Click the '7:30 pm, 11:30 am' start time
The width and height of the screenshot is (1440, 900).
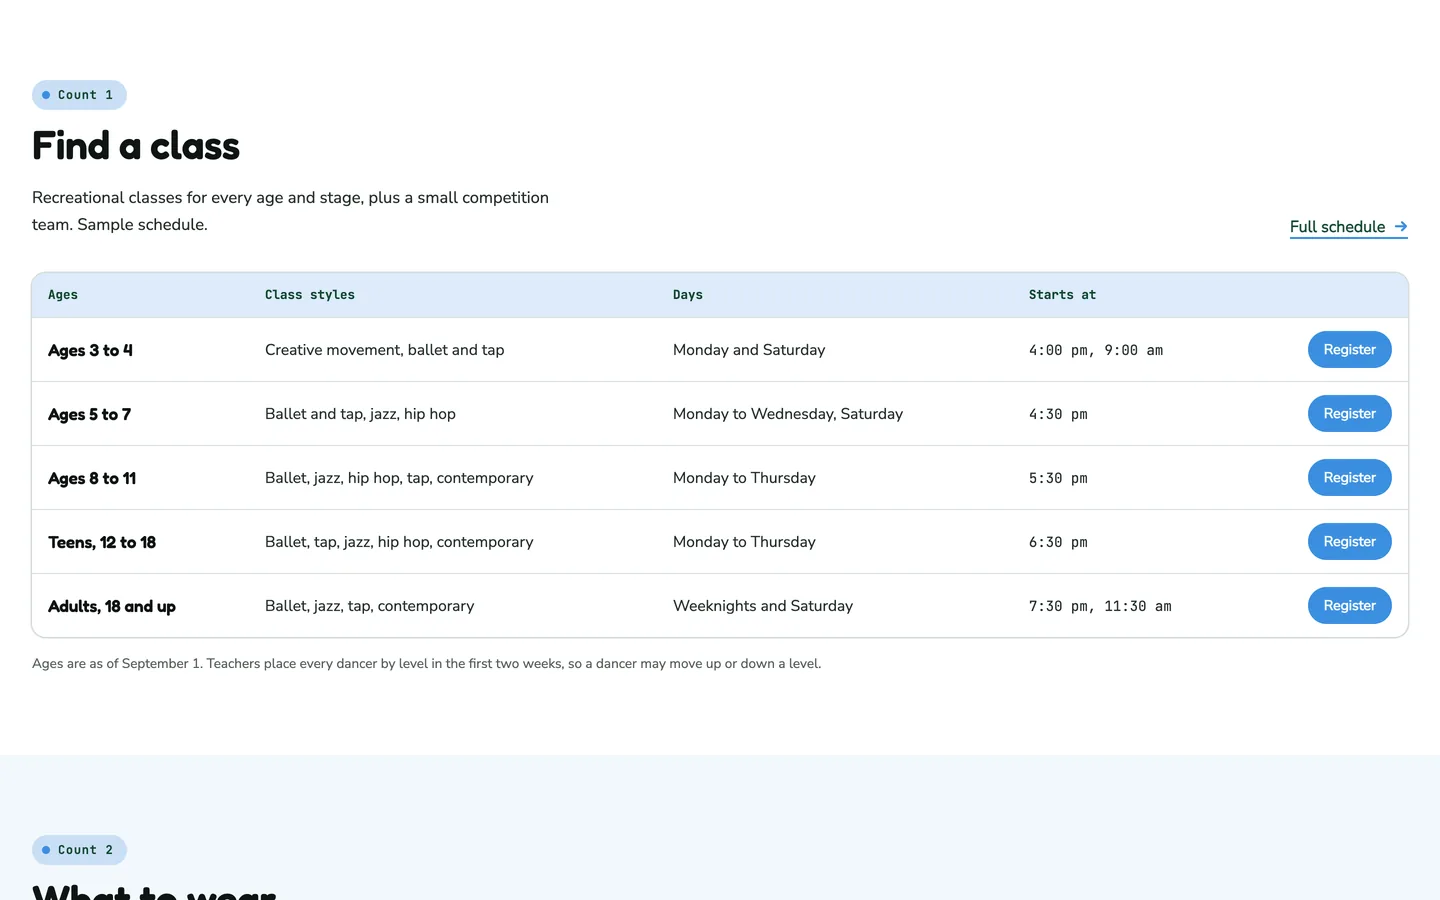point(1100,606)
